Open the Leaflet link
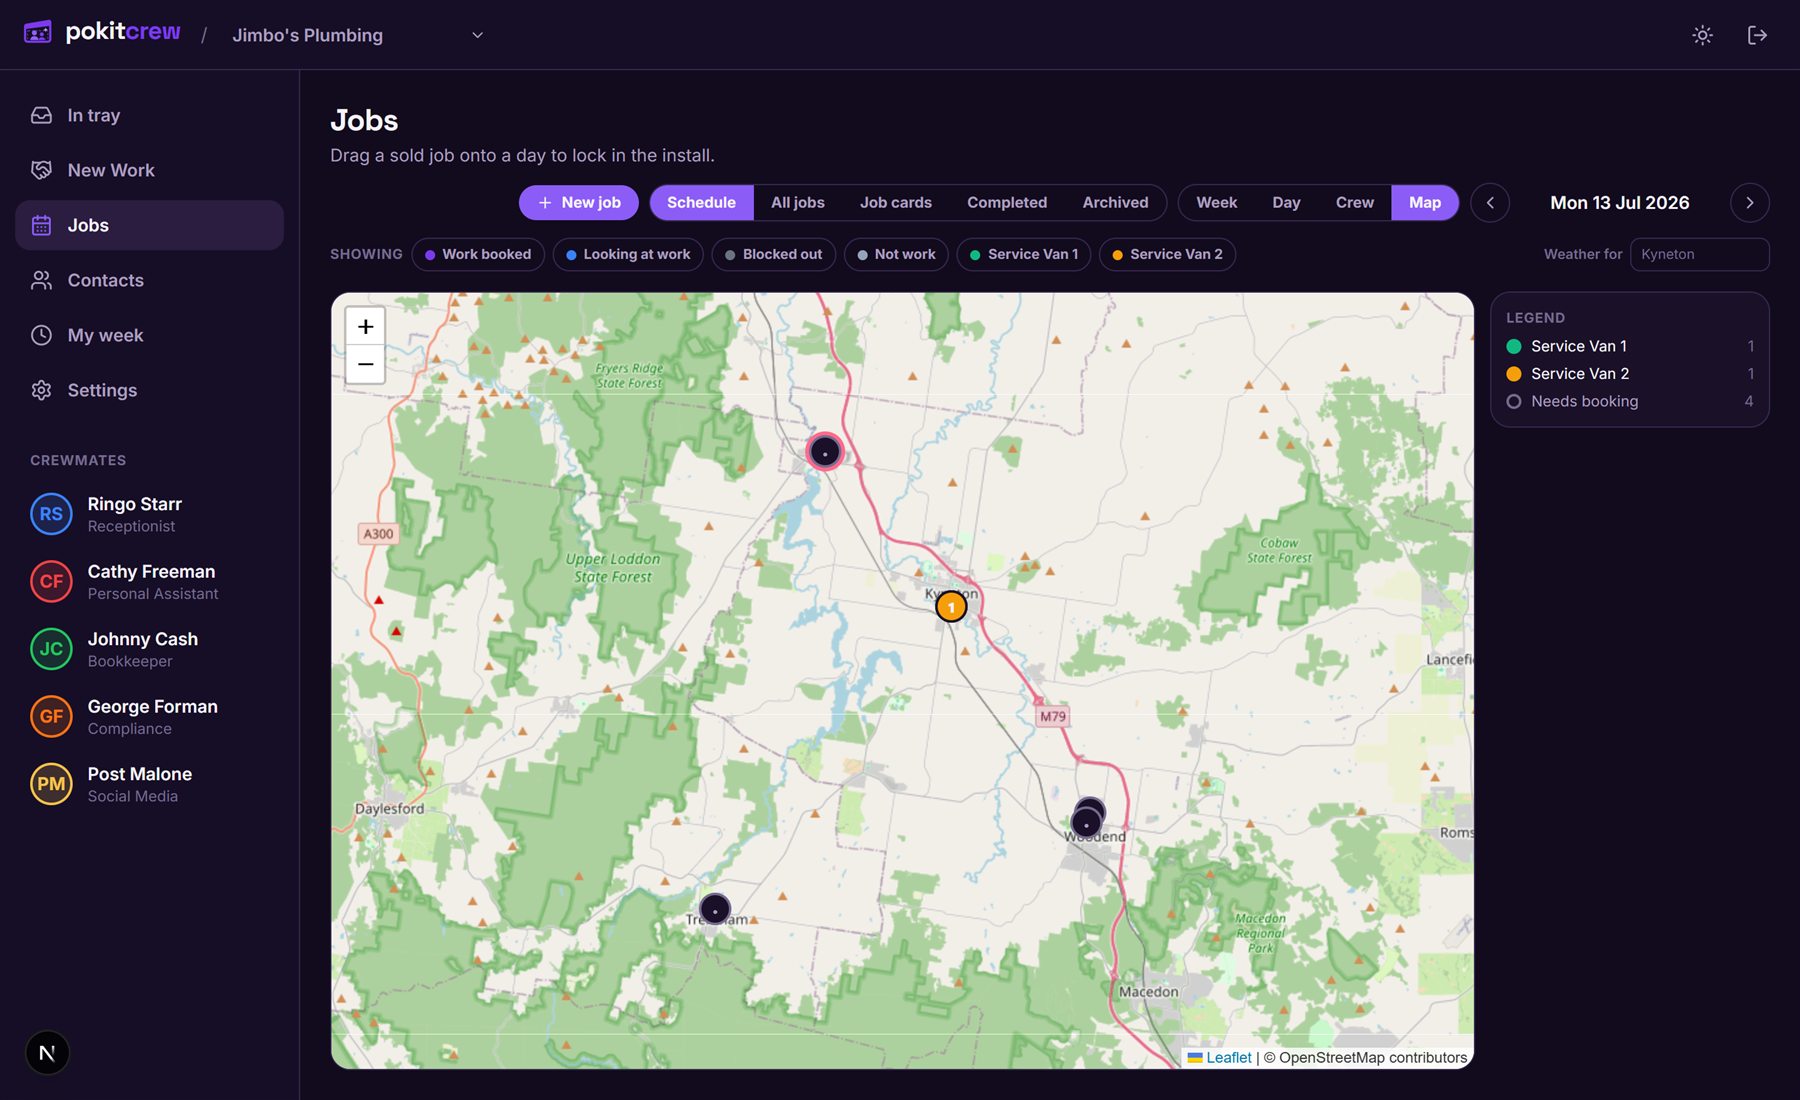 (1228, 1058)
